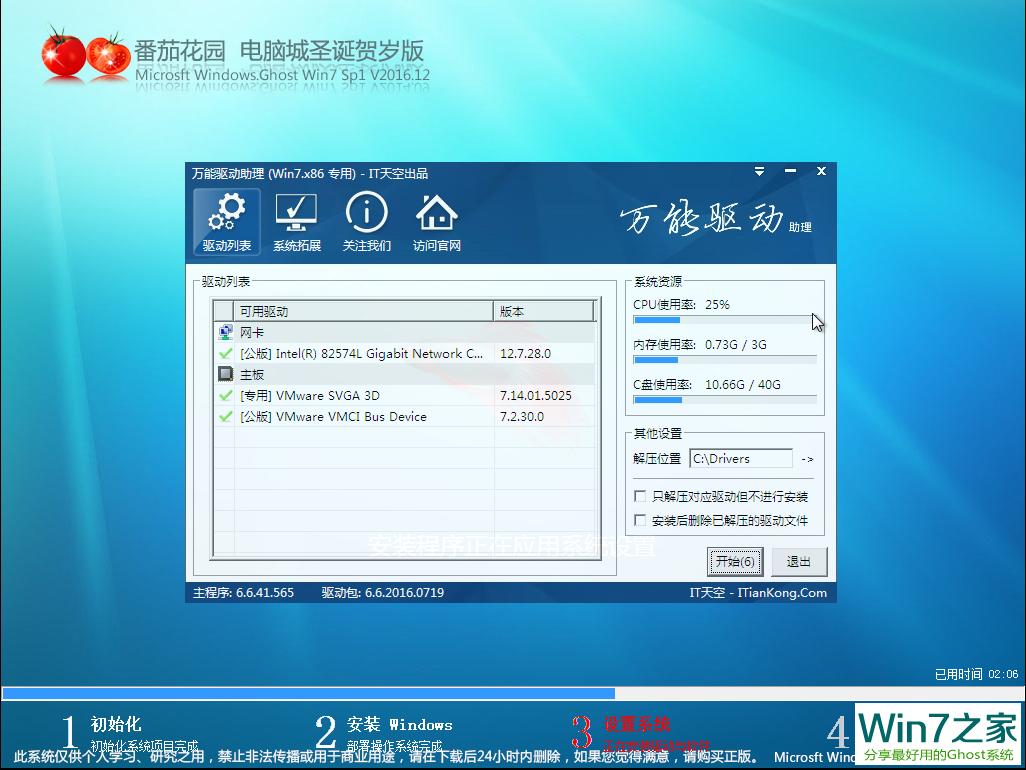
Task: Click the 退出 exit button
Action: tap(798, 561)
